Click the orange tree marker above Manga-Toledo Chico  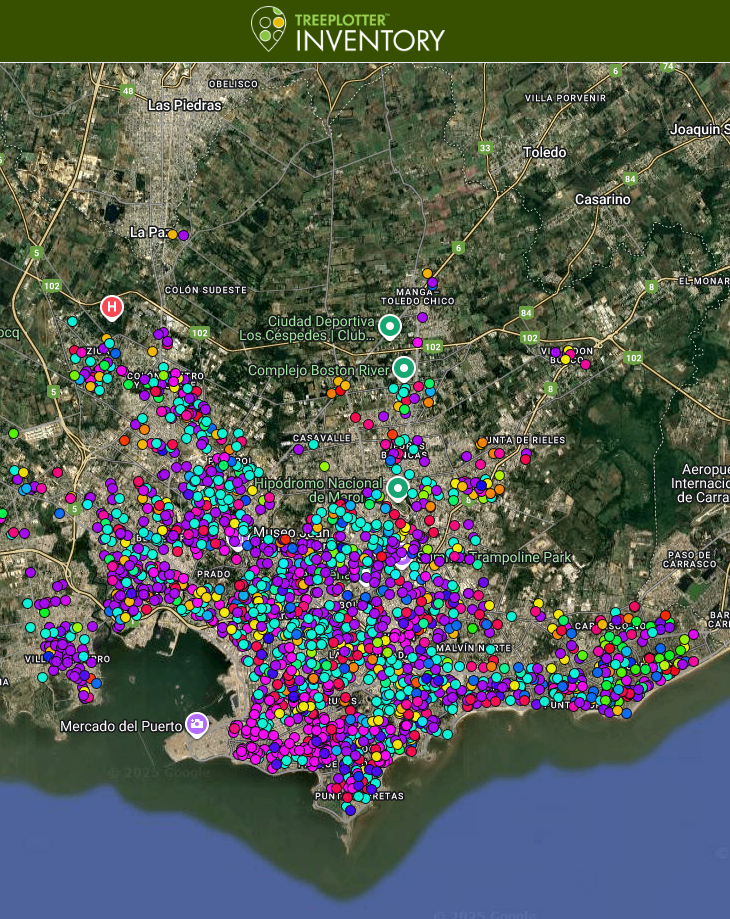point(428,273)
